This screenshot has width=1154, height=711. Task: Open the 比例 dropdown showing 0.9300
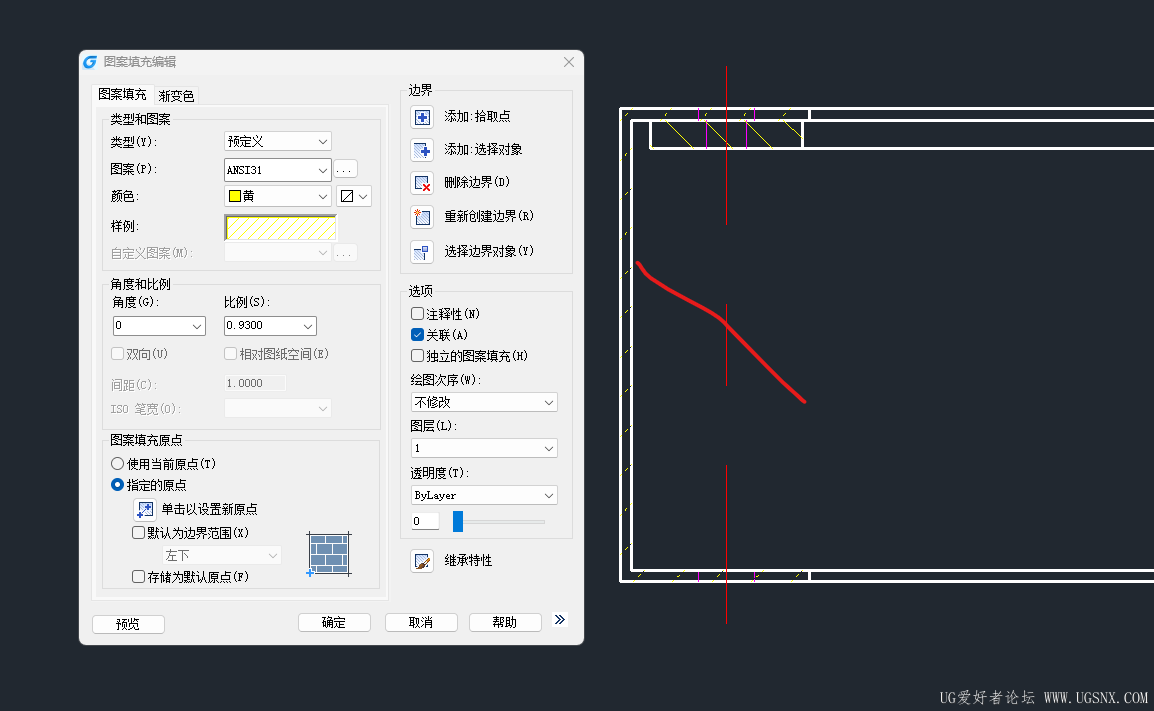(270, 325)
